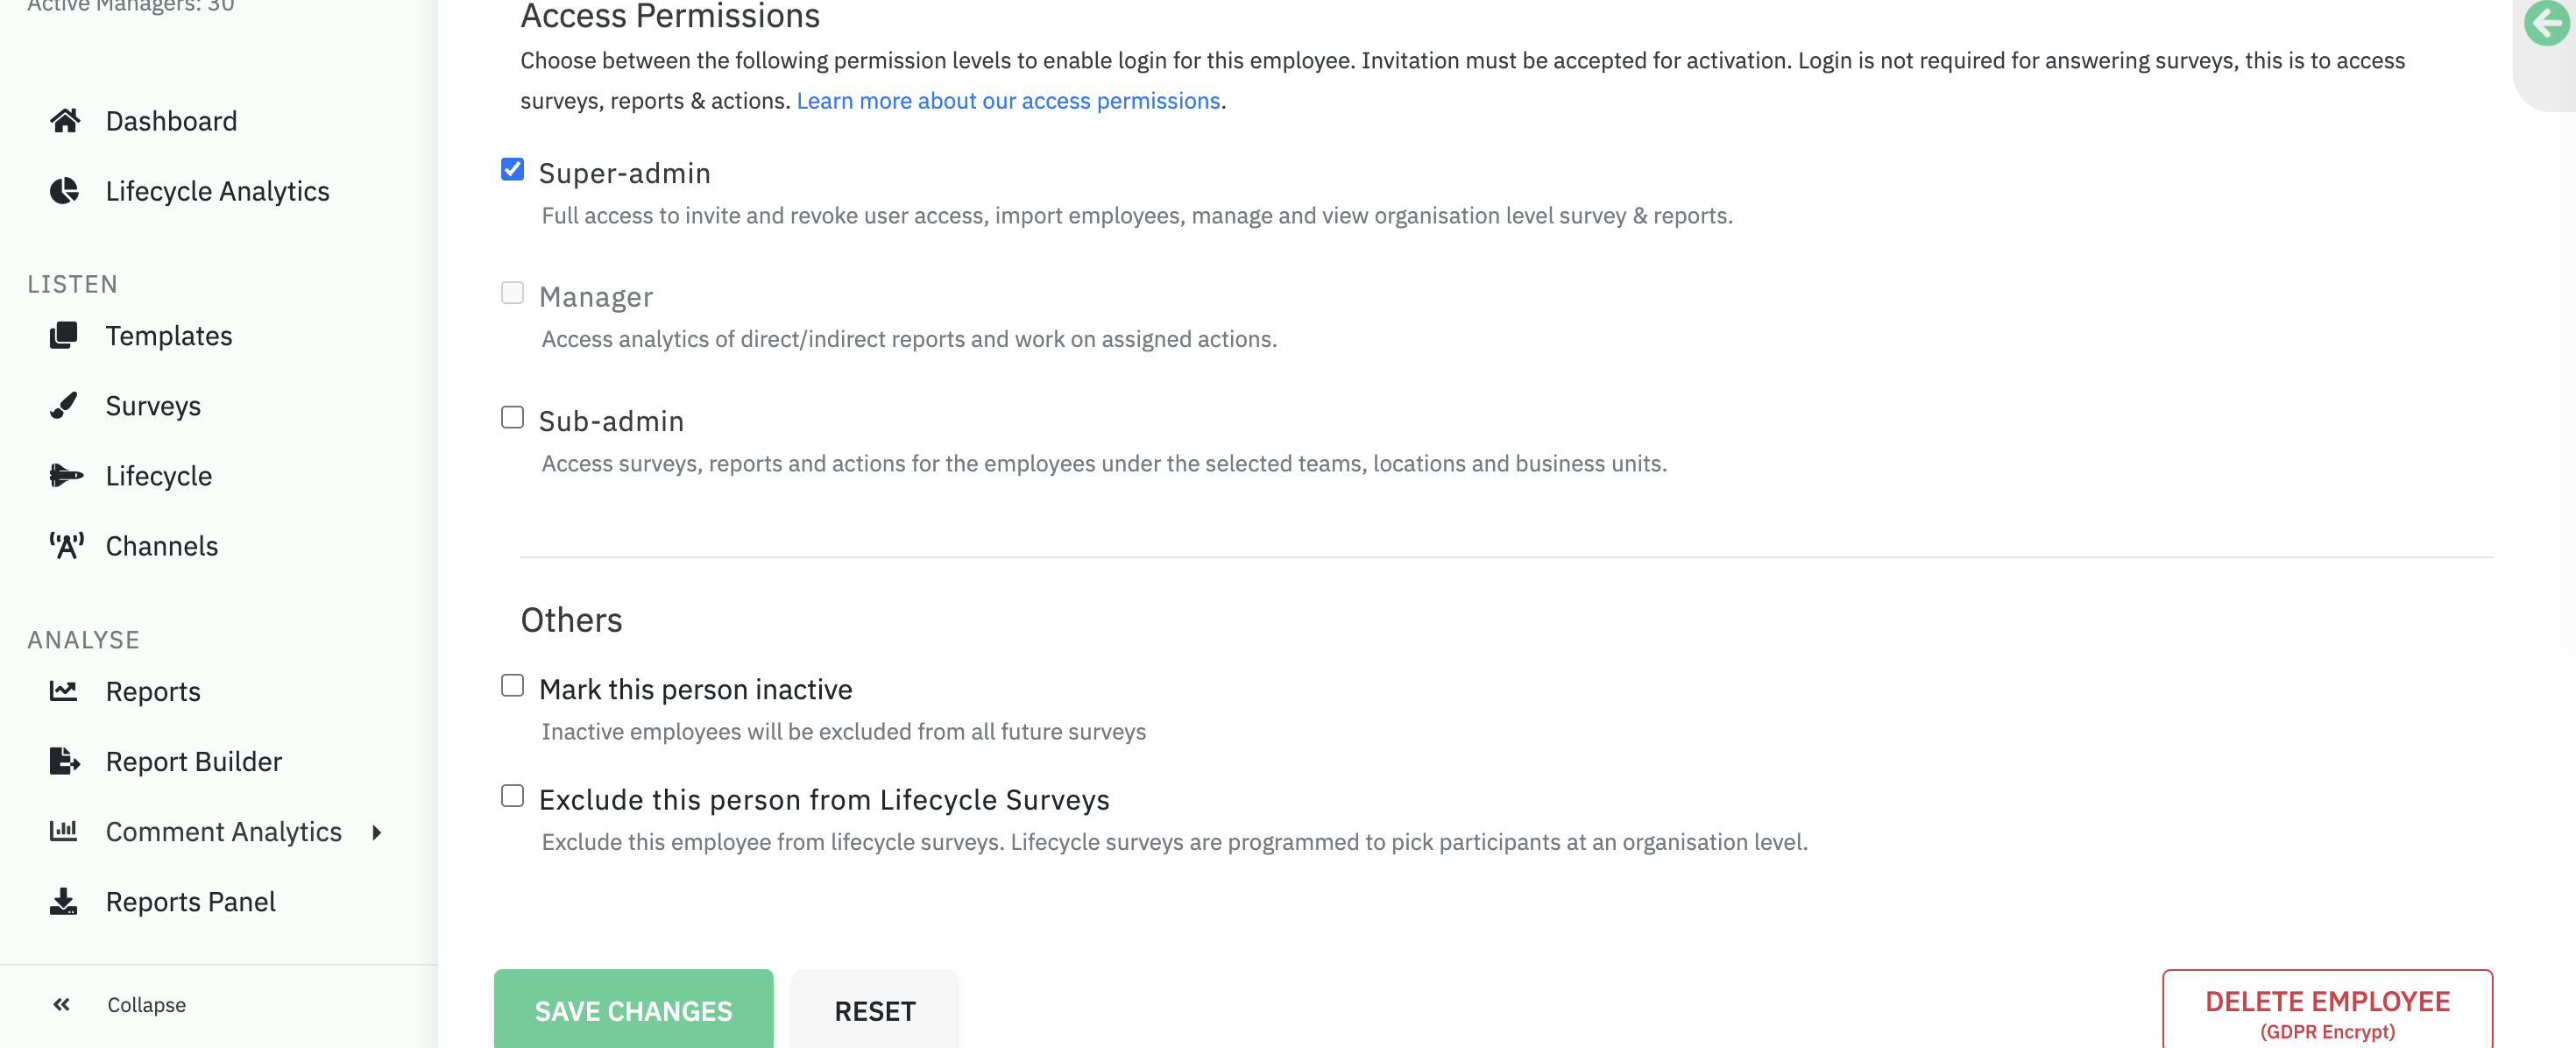Click the Reports Panel download icon
The height and width of the screenshot is (1048, 2576).
click(64, 901)
